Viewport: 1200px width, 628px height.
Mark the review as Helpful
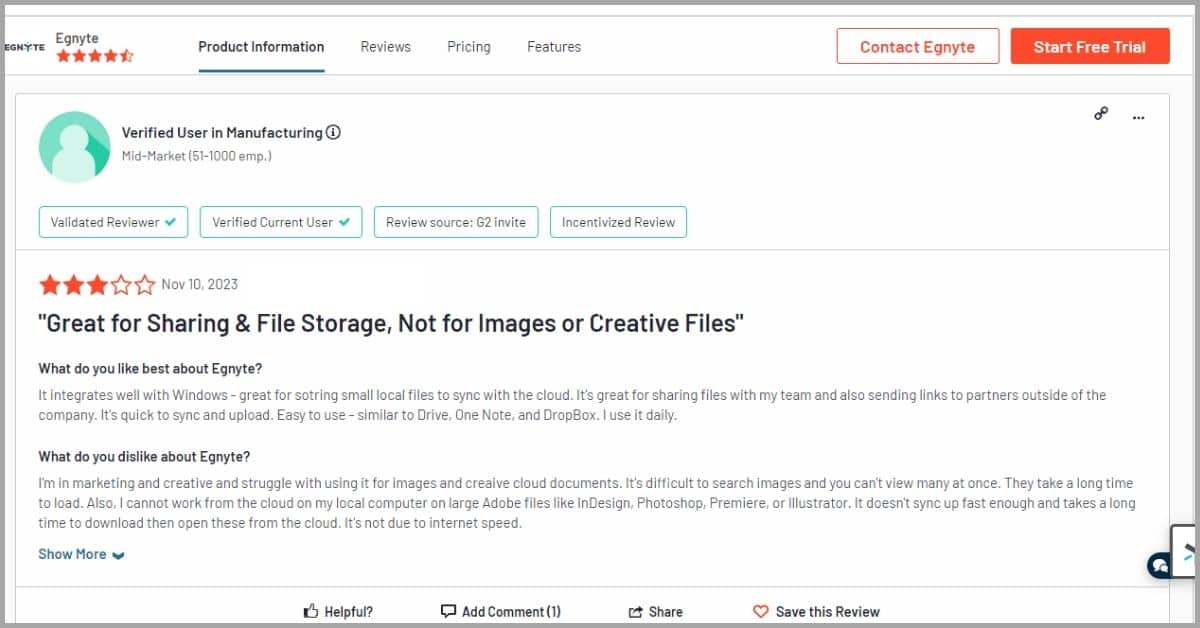[x=338, y=611]
